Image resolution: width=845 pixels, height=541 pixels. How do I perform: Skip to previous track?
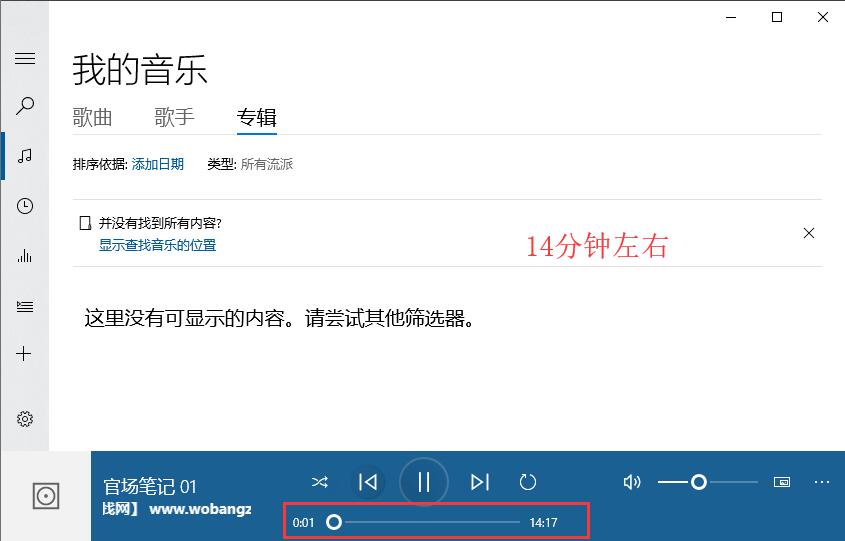pos(369,482)
